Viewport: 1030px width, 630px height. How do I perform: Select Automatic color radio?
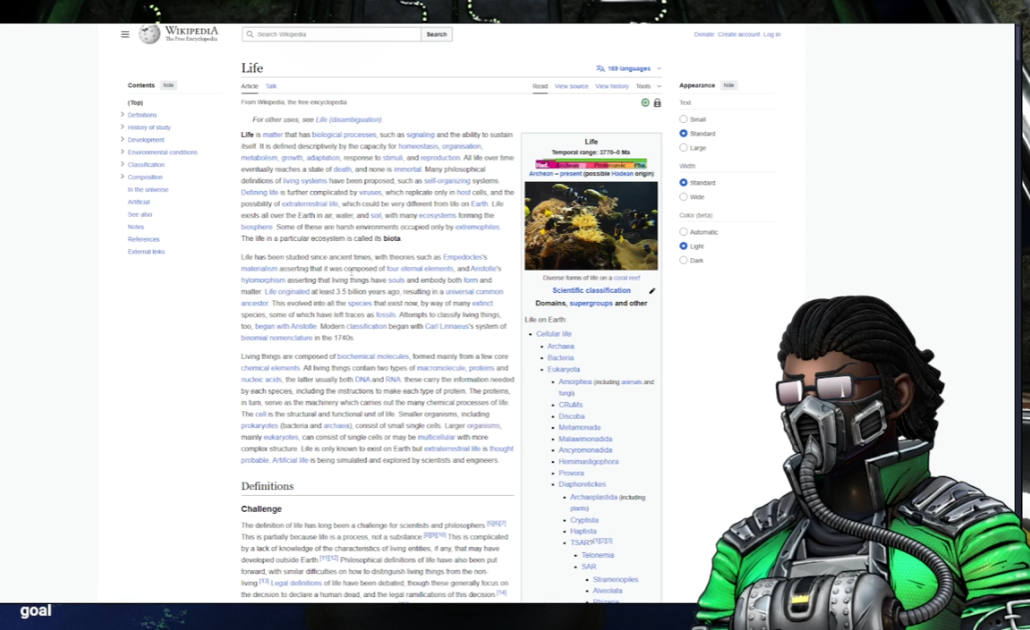[683, 231]
